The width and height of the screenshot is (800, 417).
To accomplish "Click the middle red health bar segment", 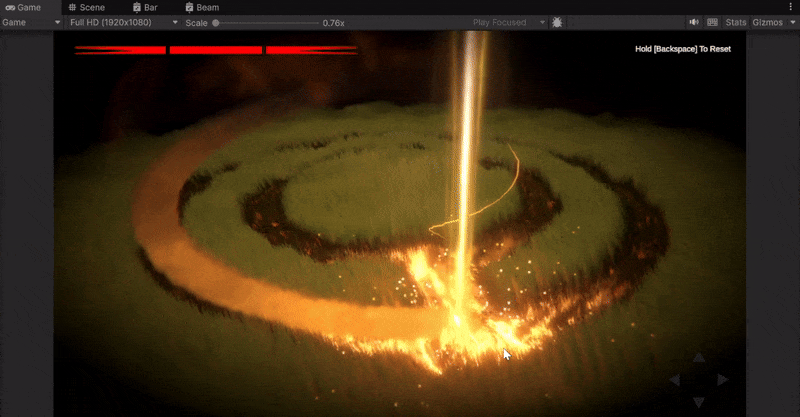I will point(216,50).
